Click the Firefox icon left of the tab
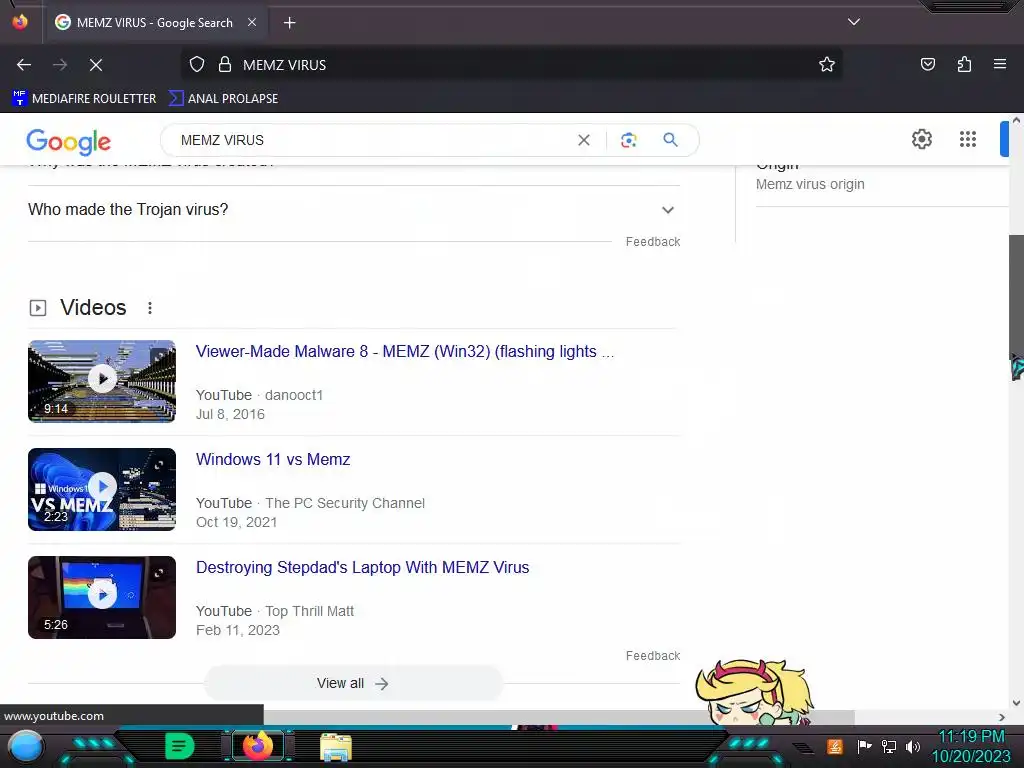Viewport: 1024px width, 768px height. click(20, 22)
